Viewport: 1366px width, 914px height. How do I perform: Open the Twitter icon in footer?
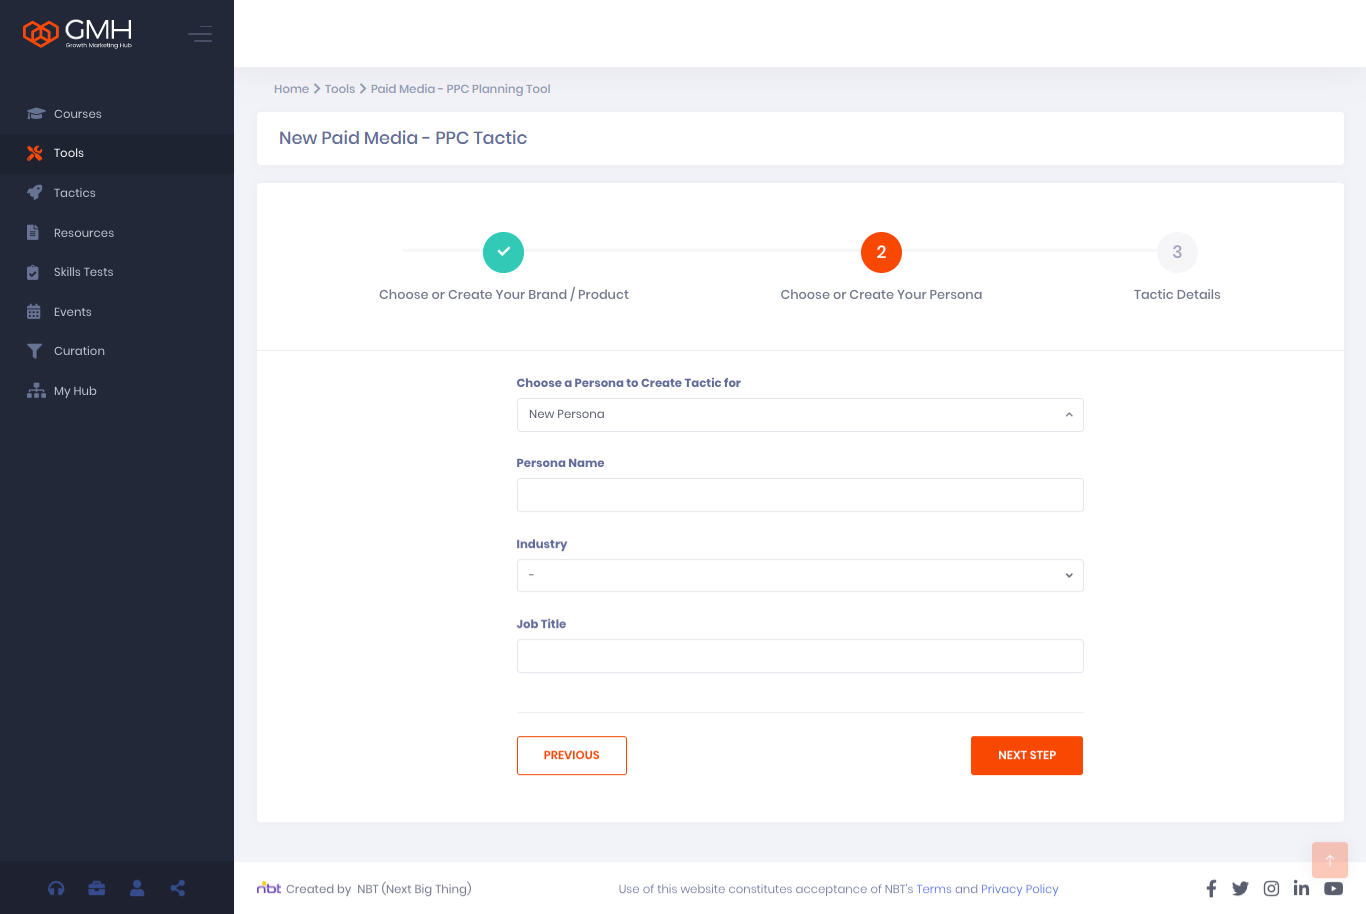(x=1240, y=888)
